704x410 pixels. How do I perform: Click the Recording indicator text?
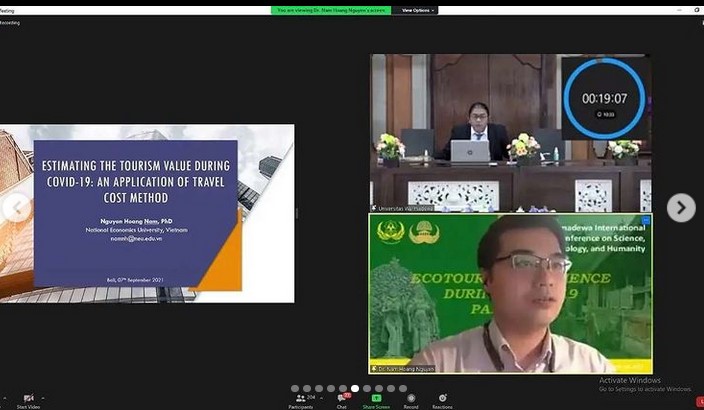point(9,23)
